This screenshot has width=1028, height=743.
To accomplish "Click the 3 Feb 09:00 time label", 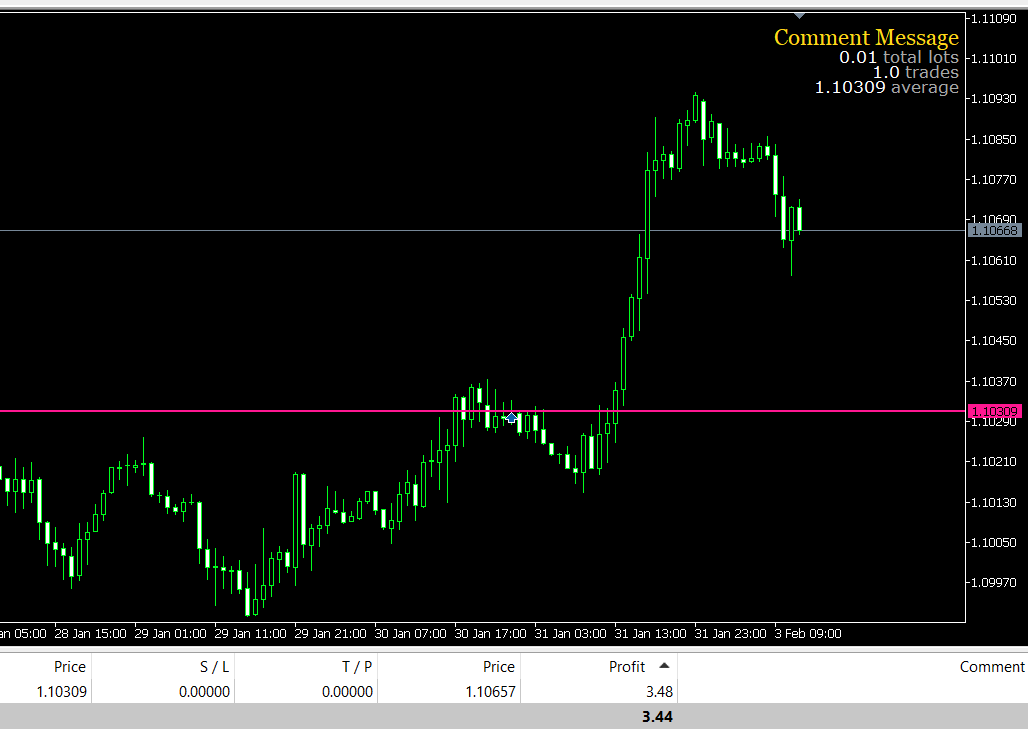I will 808,633.
